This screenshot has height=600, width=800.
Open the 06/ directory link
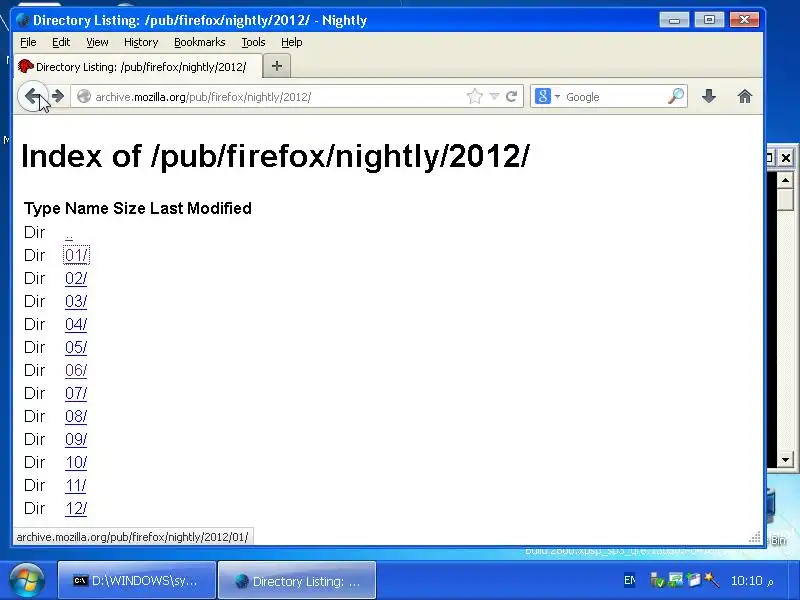76,370
